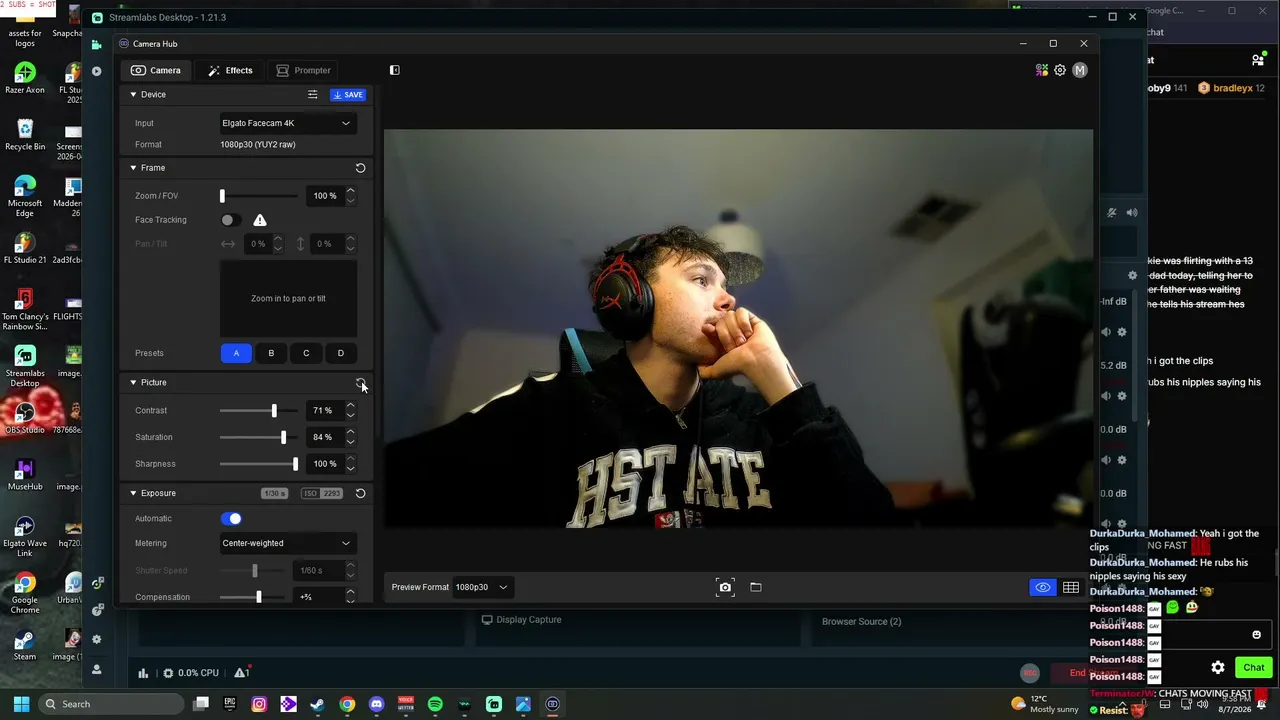Open the M user profile avatar

[x=1079, y=70]
